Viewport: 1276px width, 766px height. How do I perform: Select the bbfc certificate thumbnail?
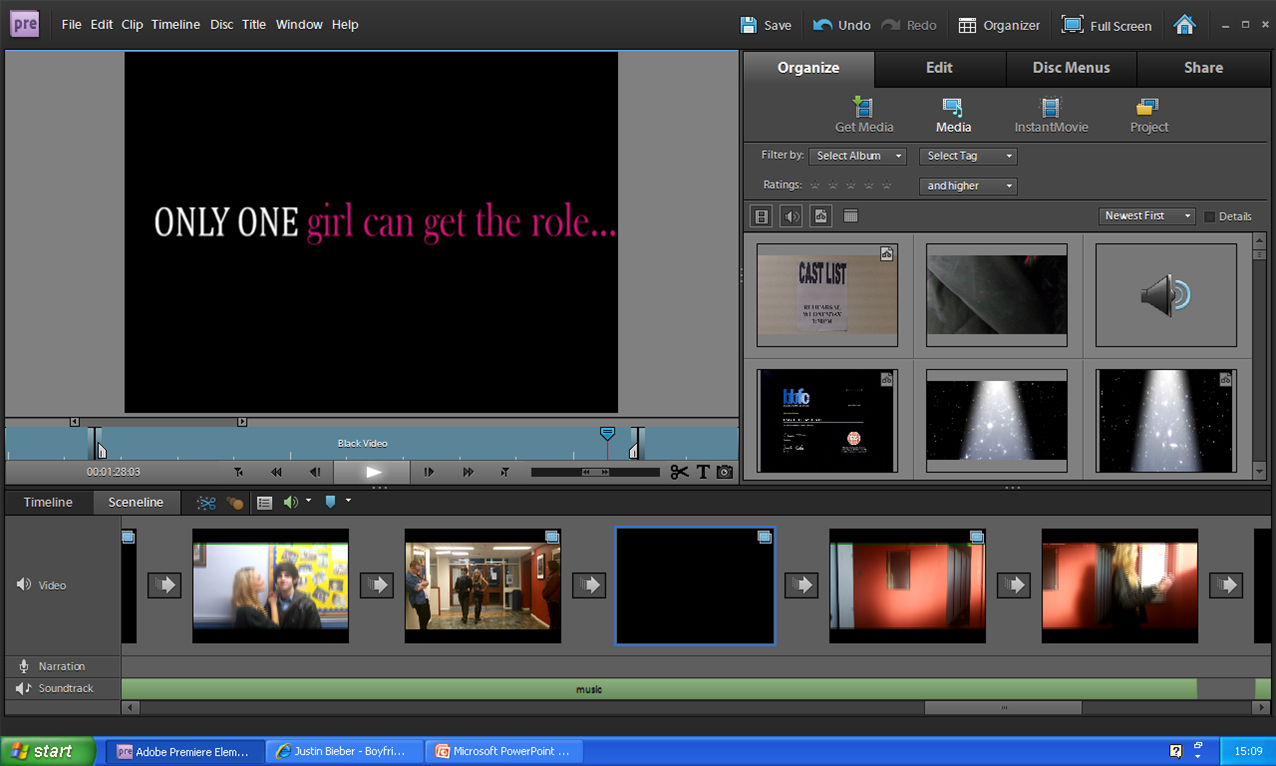pyautogui.click(x=827, y=421)
